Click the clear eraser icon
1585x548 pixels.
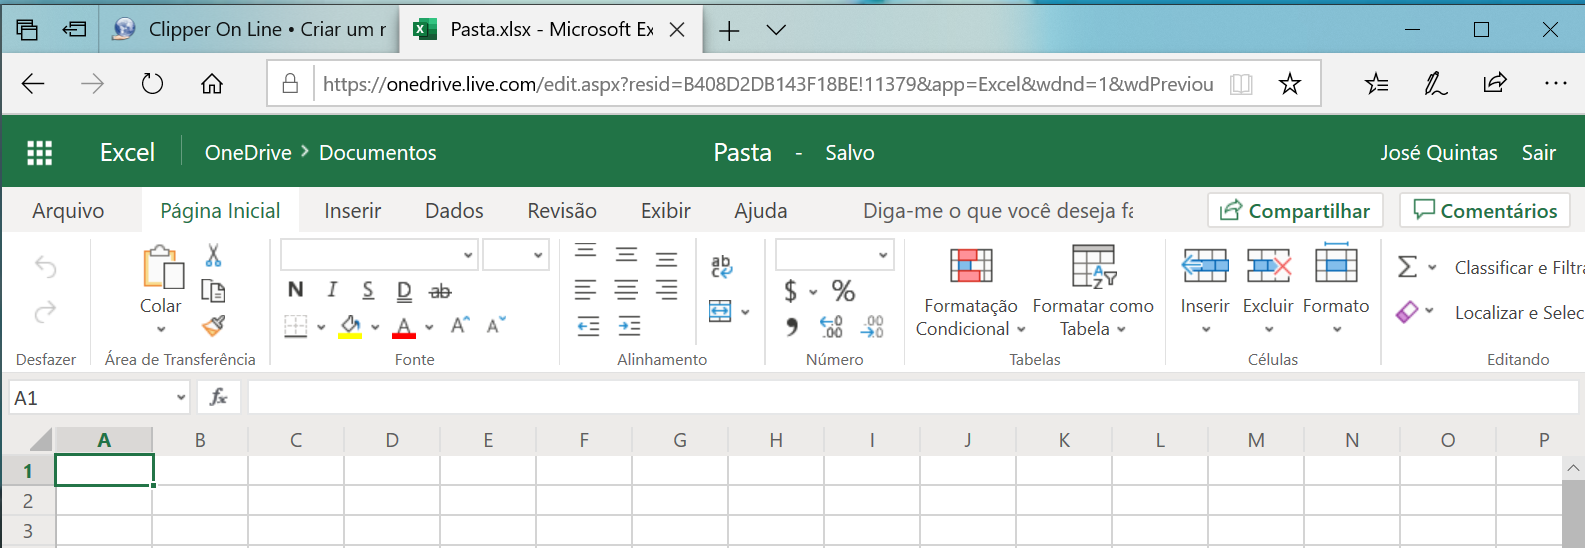1407,312
